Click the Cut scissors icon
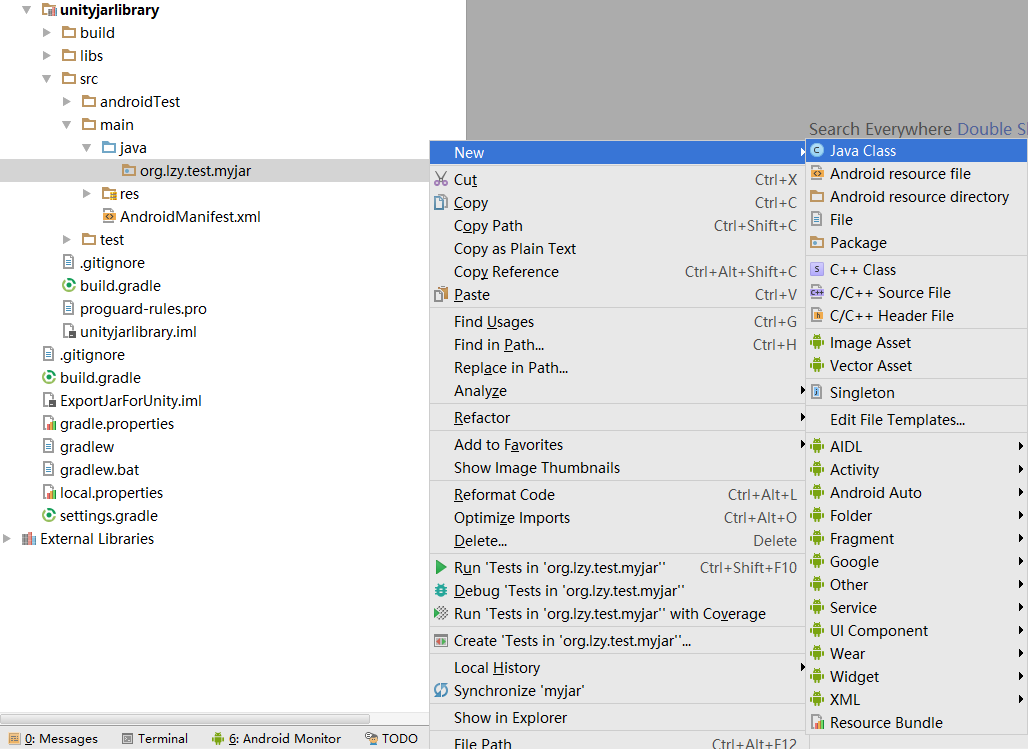The width and height of the screenshot is (1028, 749). 441,179
